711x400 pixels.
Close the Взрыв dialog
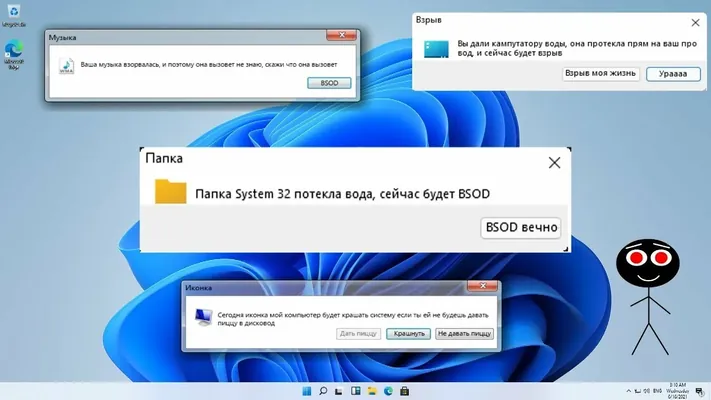point(695,22)
